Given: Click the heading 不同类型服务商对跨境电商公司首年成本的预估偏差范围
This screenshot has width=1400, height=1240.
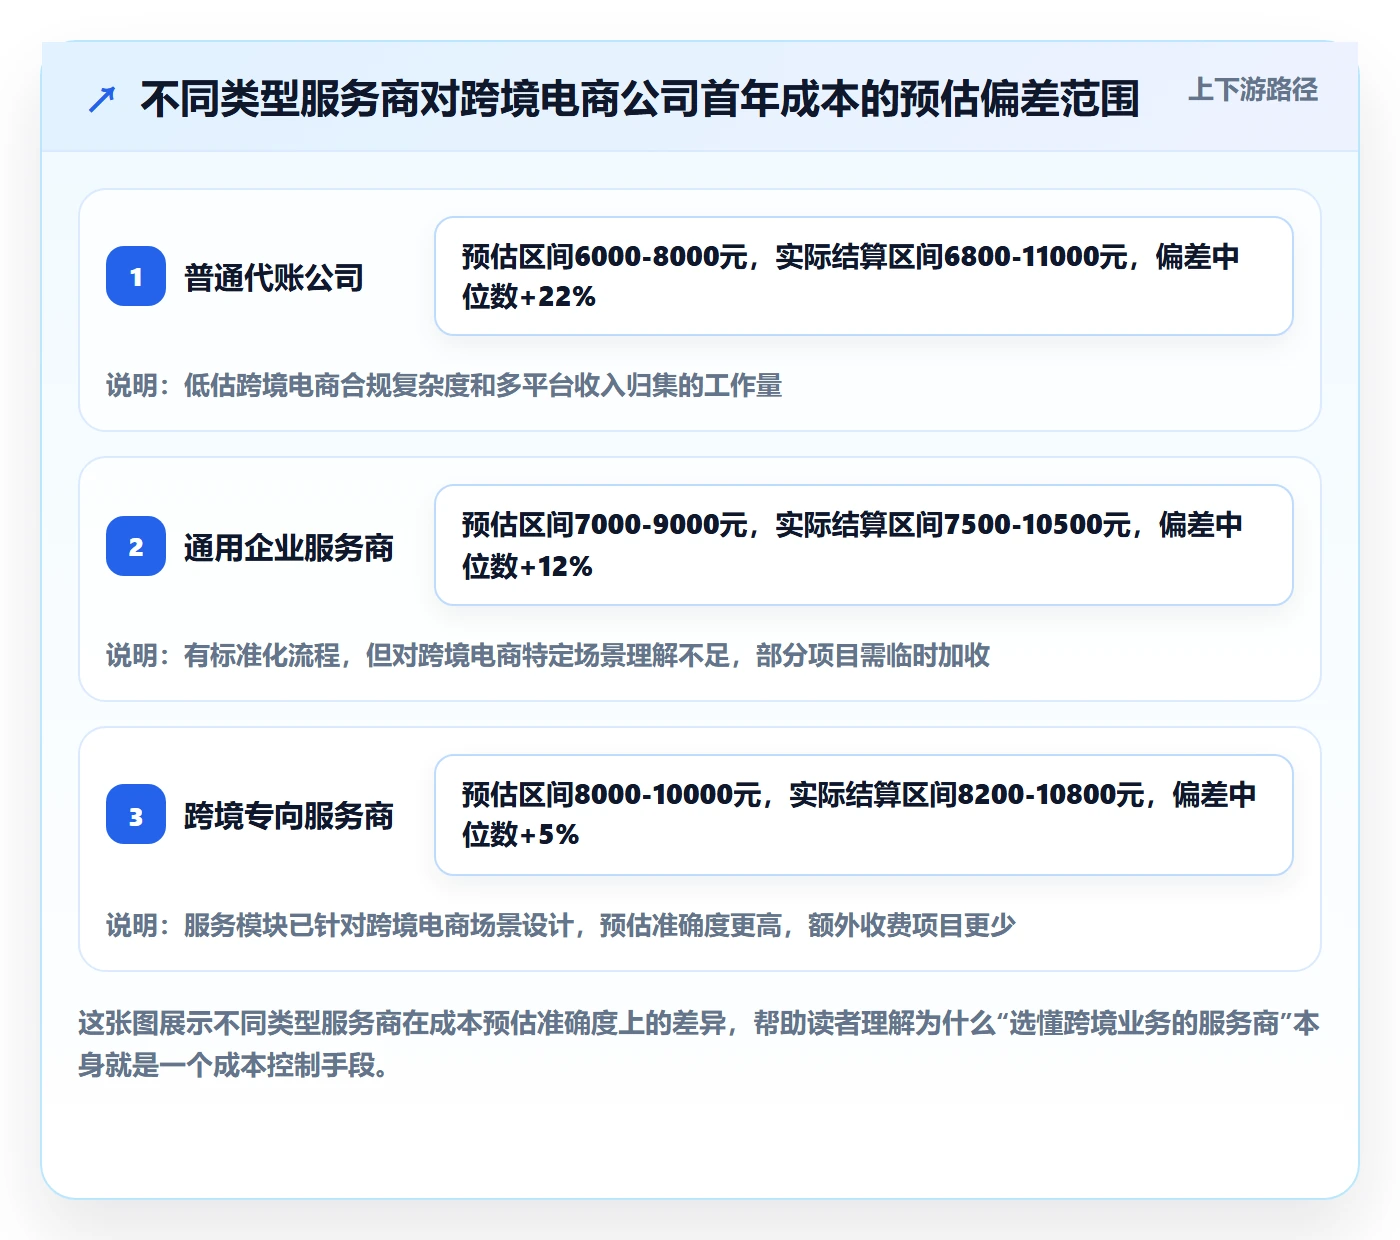Looking at the screenshot, I should click(x=640, y=99).
